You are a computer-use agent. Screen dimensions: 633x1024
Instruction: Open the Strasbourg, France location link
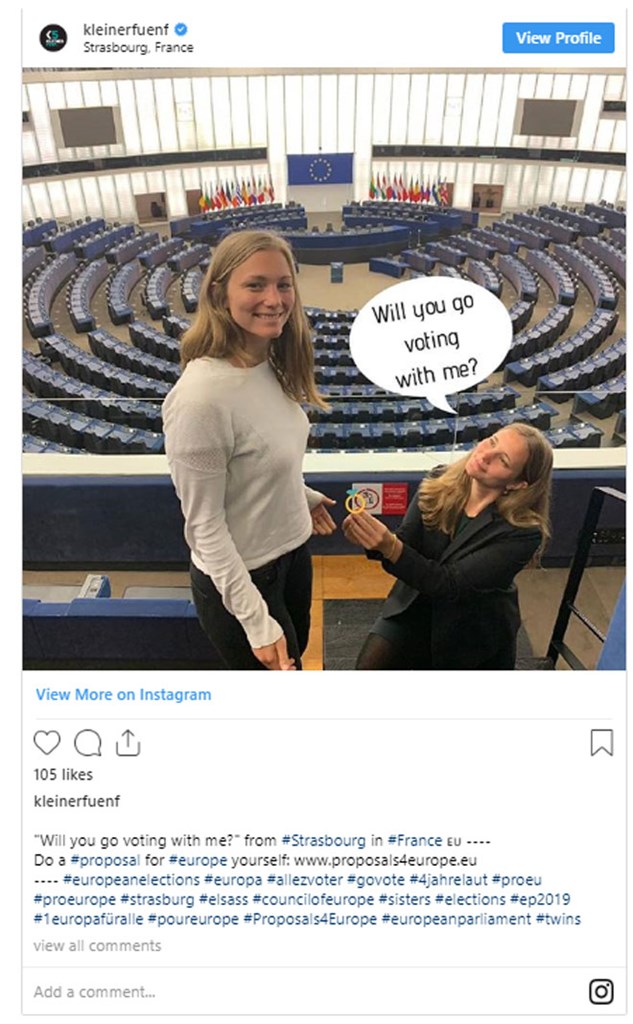(138, 48)
